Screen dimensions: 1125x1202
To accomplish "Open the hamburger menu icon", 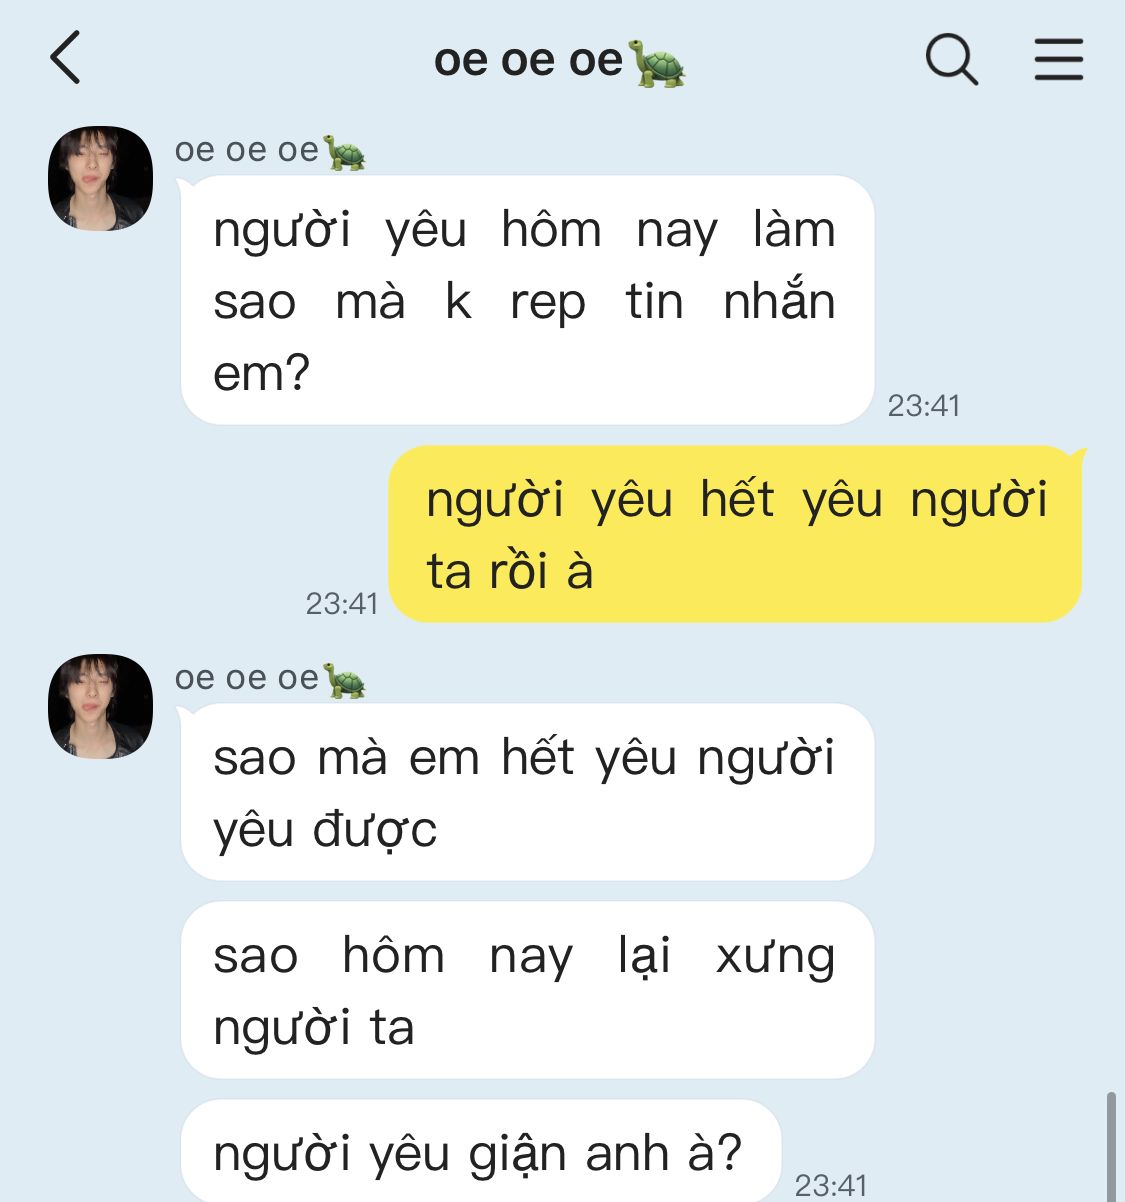I will point(1058,59).
